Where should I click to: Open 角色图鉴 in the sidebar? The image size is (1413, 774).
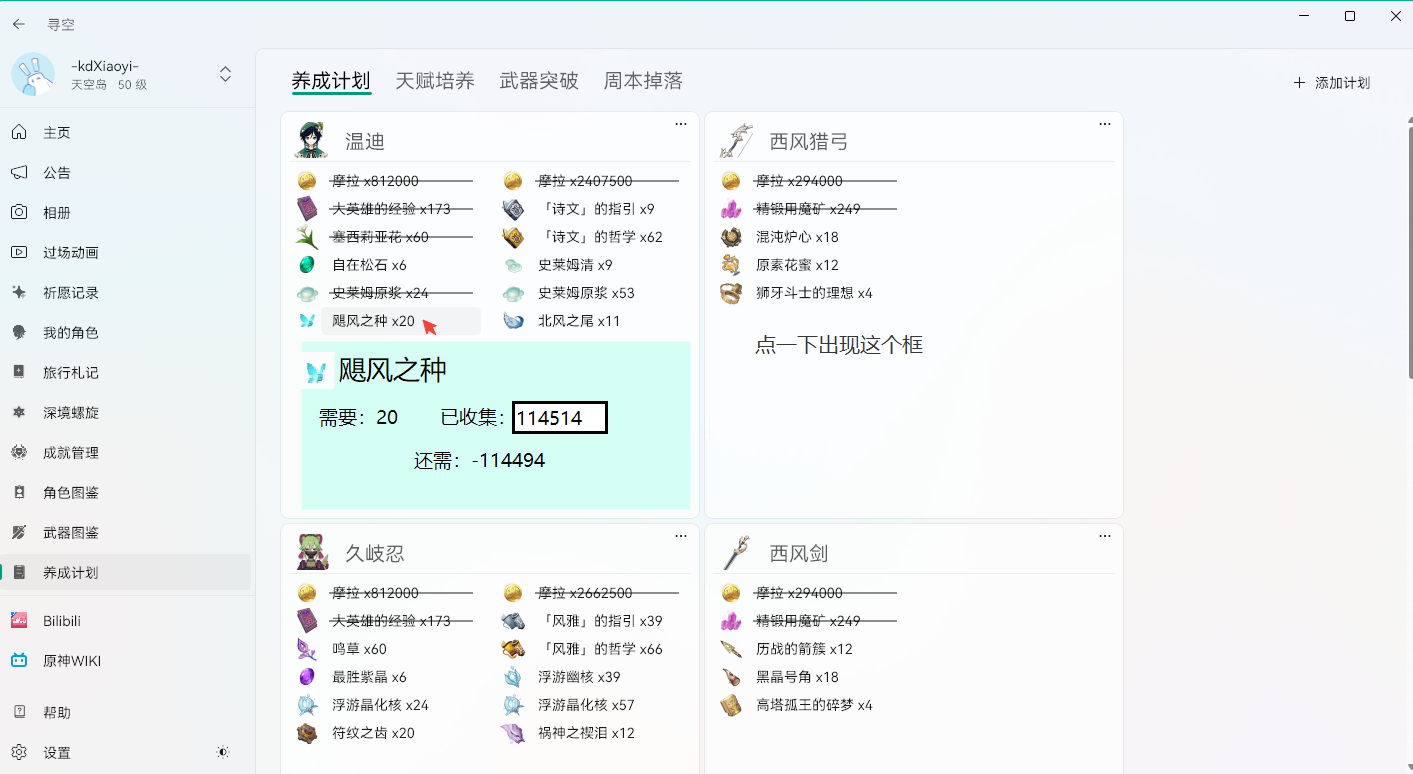pyautogui.click(x=126, y=493)
